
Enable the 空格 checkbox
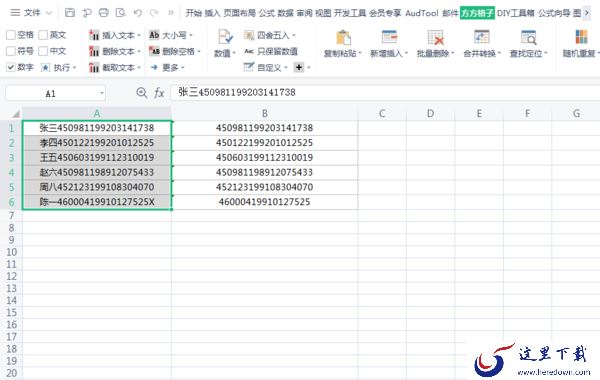point(11,35)
